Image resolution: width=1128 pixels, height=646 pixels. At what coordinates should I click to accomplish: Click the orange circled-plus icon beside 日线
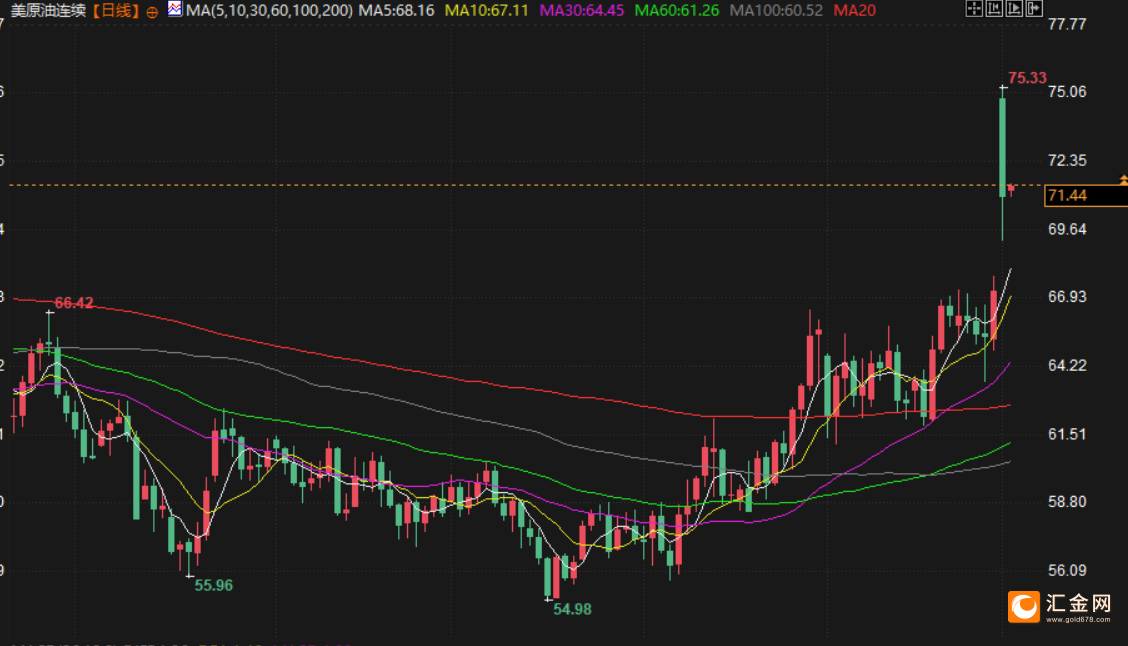coord(152,12)
